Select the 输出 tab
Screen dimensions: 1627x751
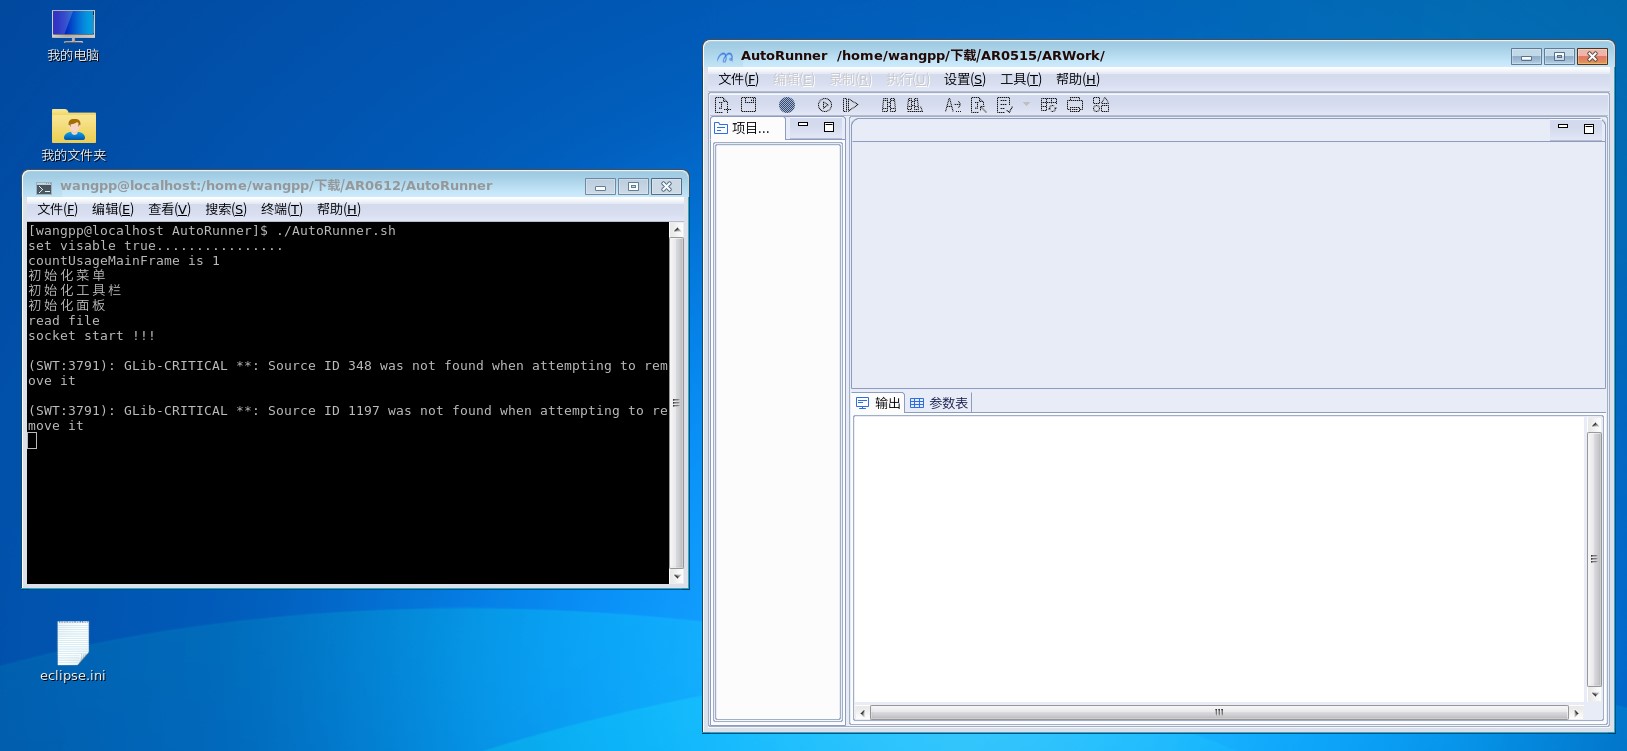878,403
